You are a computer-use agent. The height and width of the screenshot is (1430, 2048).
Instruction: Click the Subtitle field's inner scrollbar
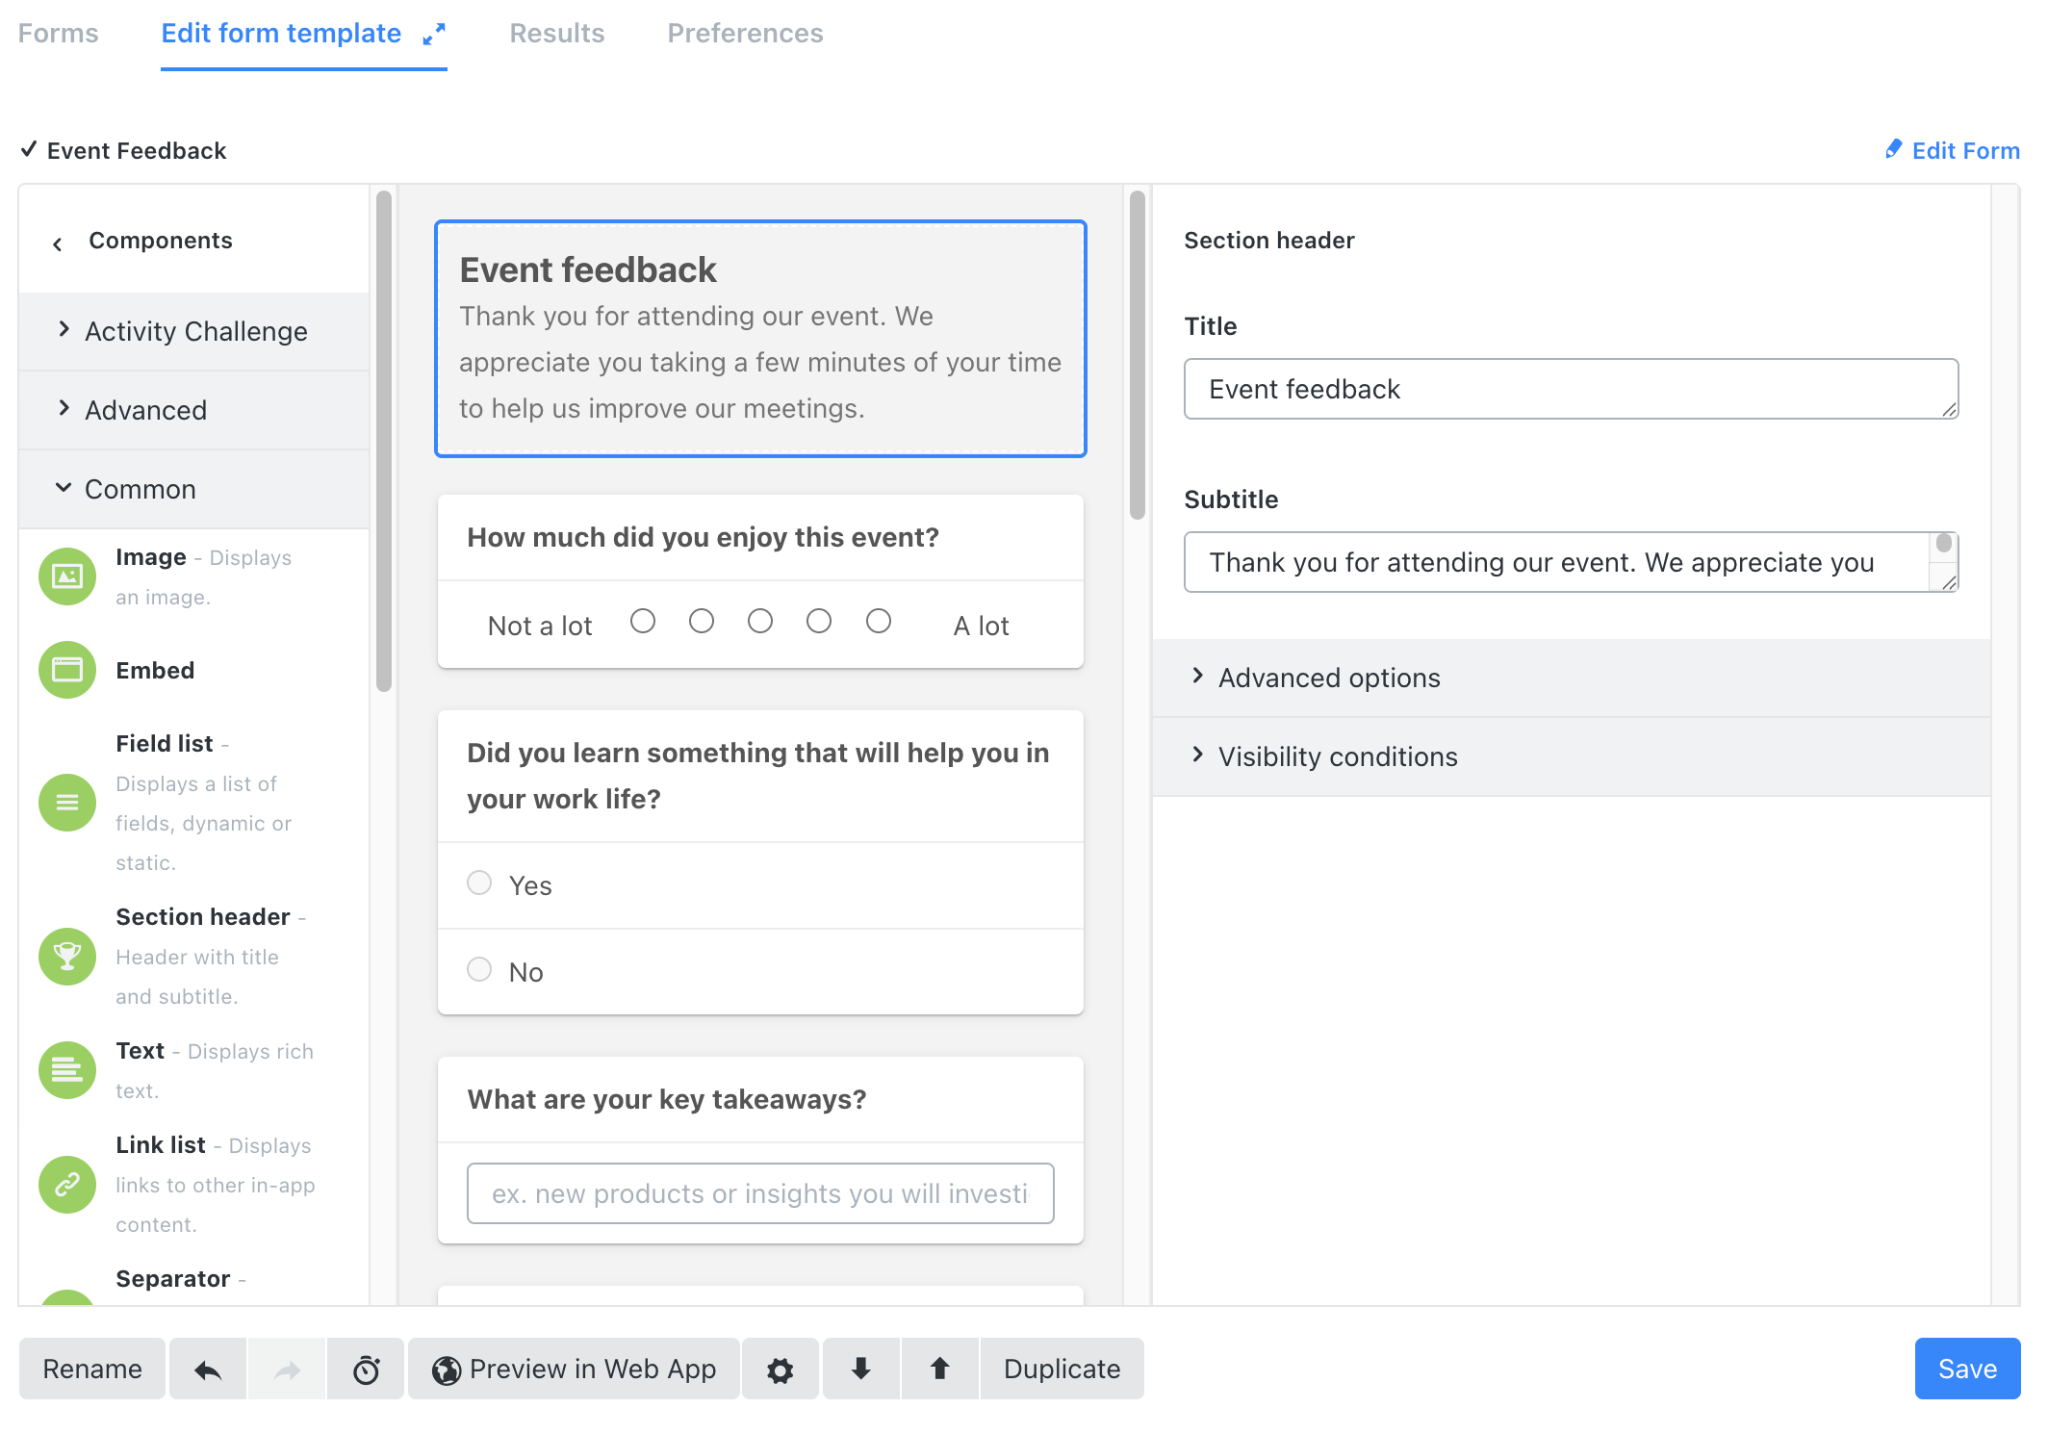1943,543
